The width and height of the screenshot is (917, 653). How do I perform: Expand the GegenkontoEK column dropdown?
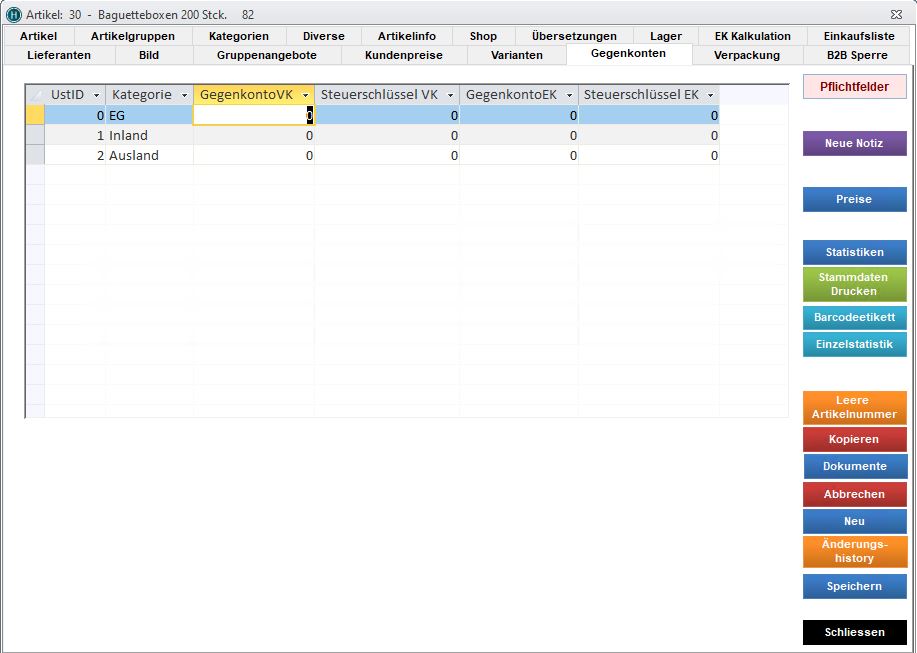point(569,95)
